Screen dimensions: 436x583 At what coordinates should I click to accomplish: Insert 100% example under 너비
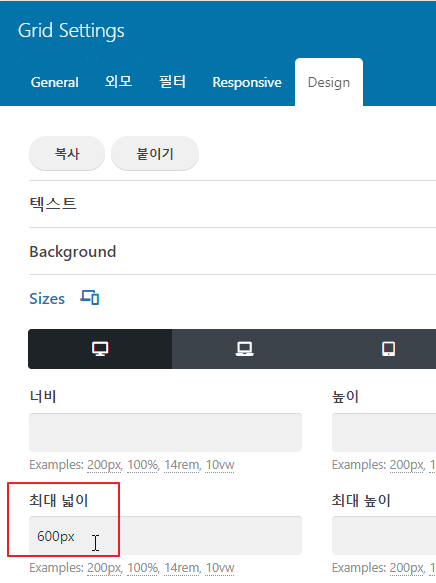click(x=142, y=465)
